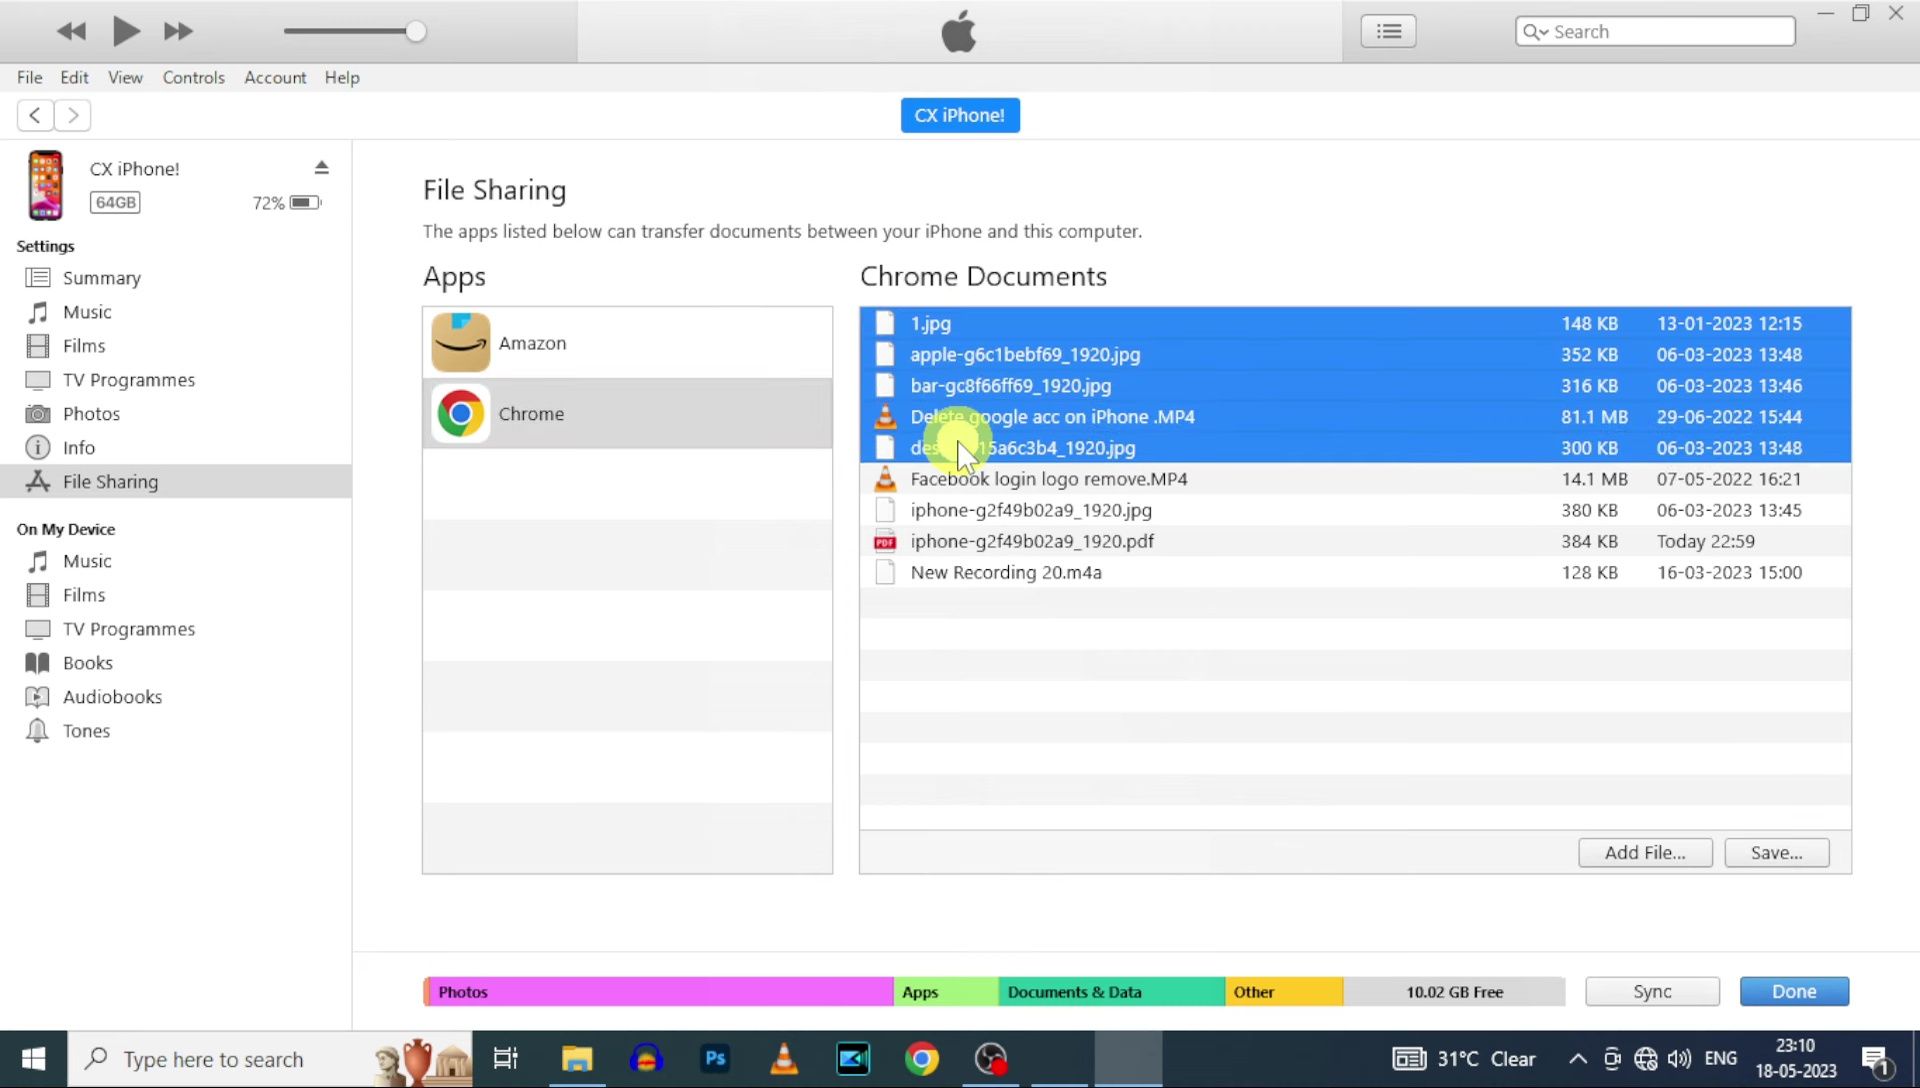Open TV Programmes under On My Device
1920x1088 pixels.
click(128, 629)
